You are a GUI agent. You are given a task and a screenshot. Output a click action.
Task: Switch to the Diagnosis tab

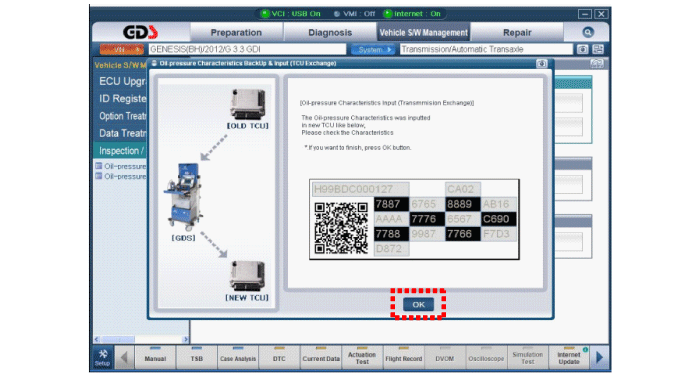tap(330, 33)
